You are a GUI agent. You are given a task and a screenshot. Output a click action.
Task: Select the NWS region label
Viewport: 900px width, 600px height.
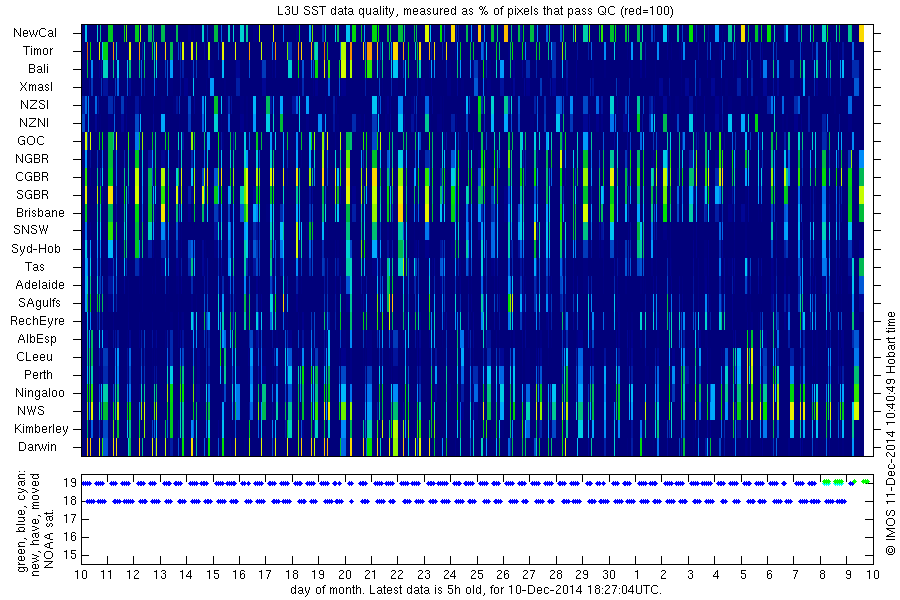[30, 411]
